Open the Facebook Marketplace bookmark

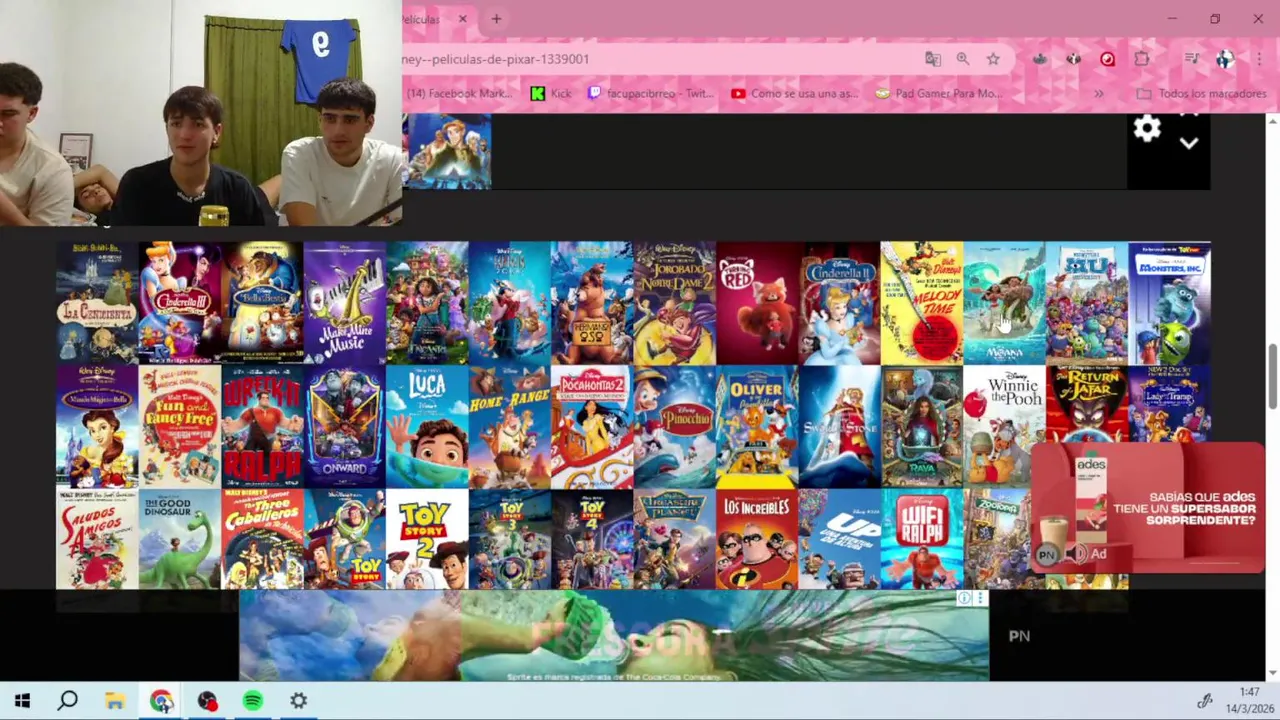click(x=458, y=93)
